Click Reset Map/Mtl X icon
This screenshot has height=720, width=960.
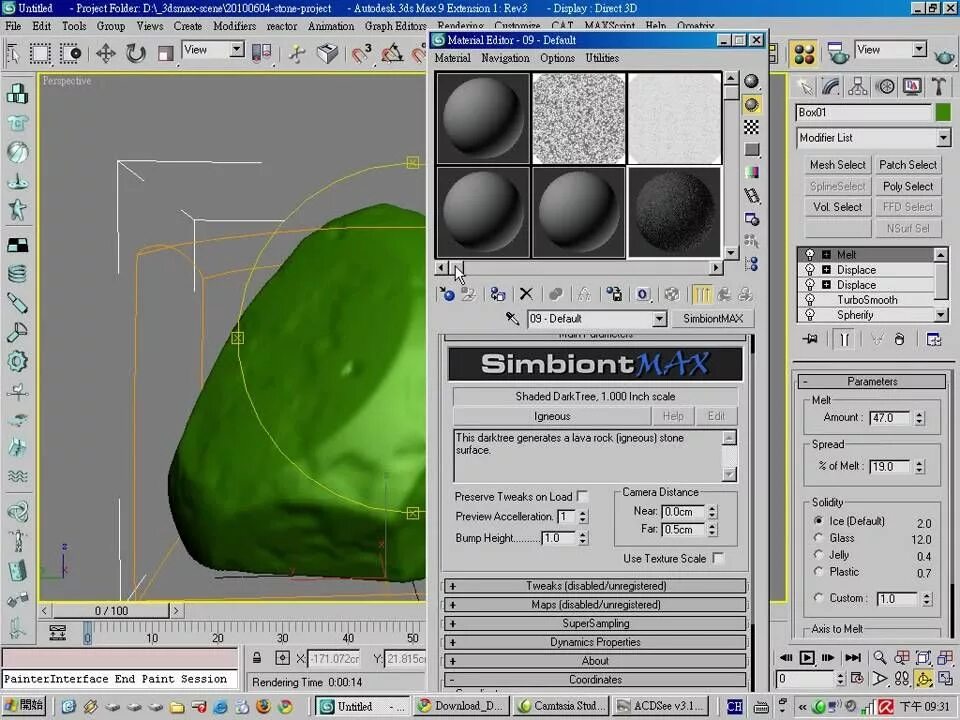tap(526, 294)
